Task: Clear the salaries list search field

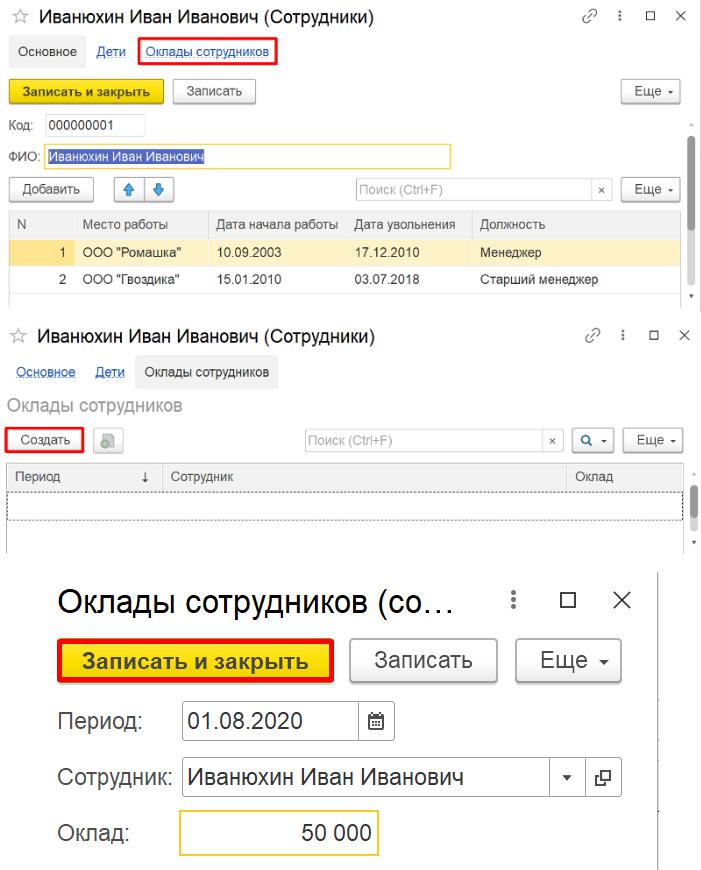Action: point(552,441)
